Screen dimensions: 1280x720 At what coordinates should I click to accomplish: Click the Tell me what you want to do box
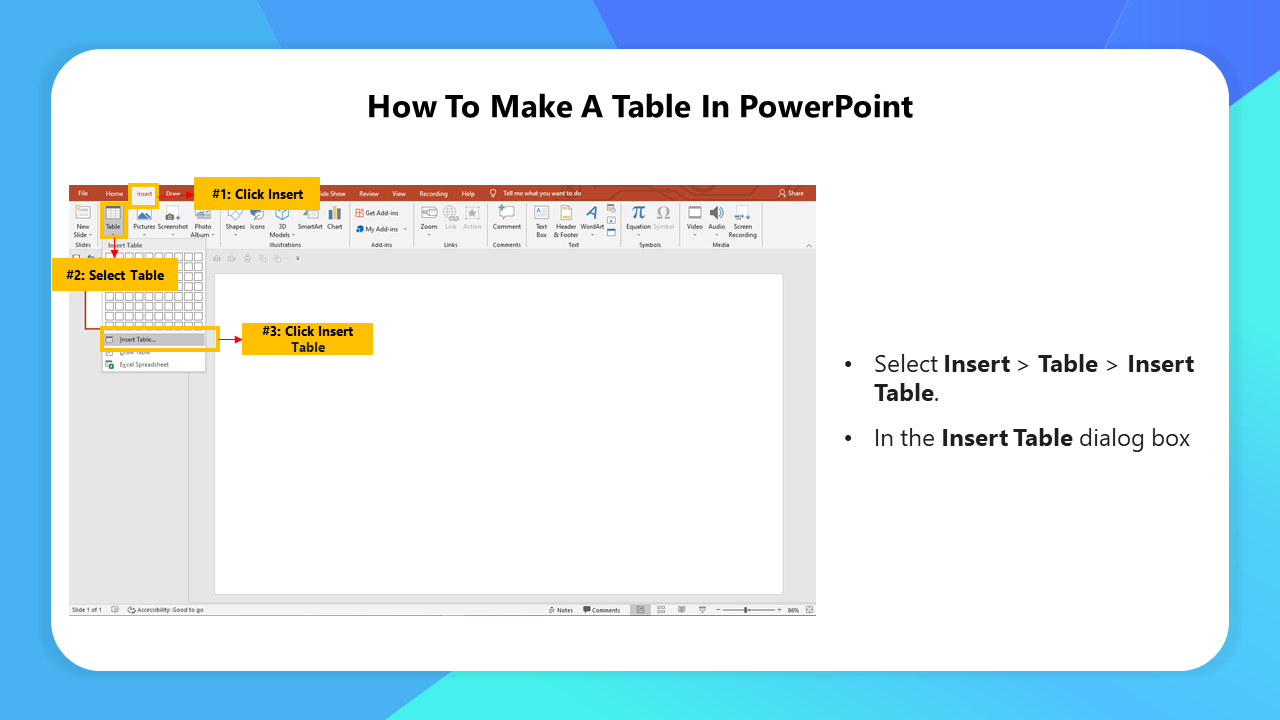pos(541,193)
